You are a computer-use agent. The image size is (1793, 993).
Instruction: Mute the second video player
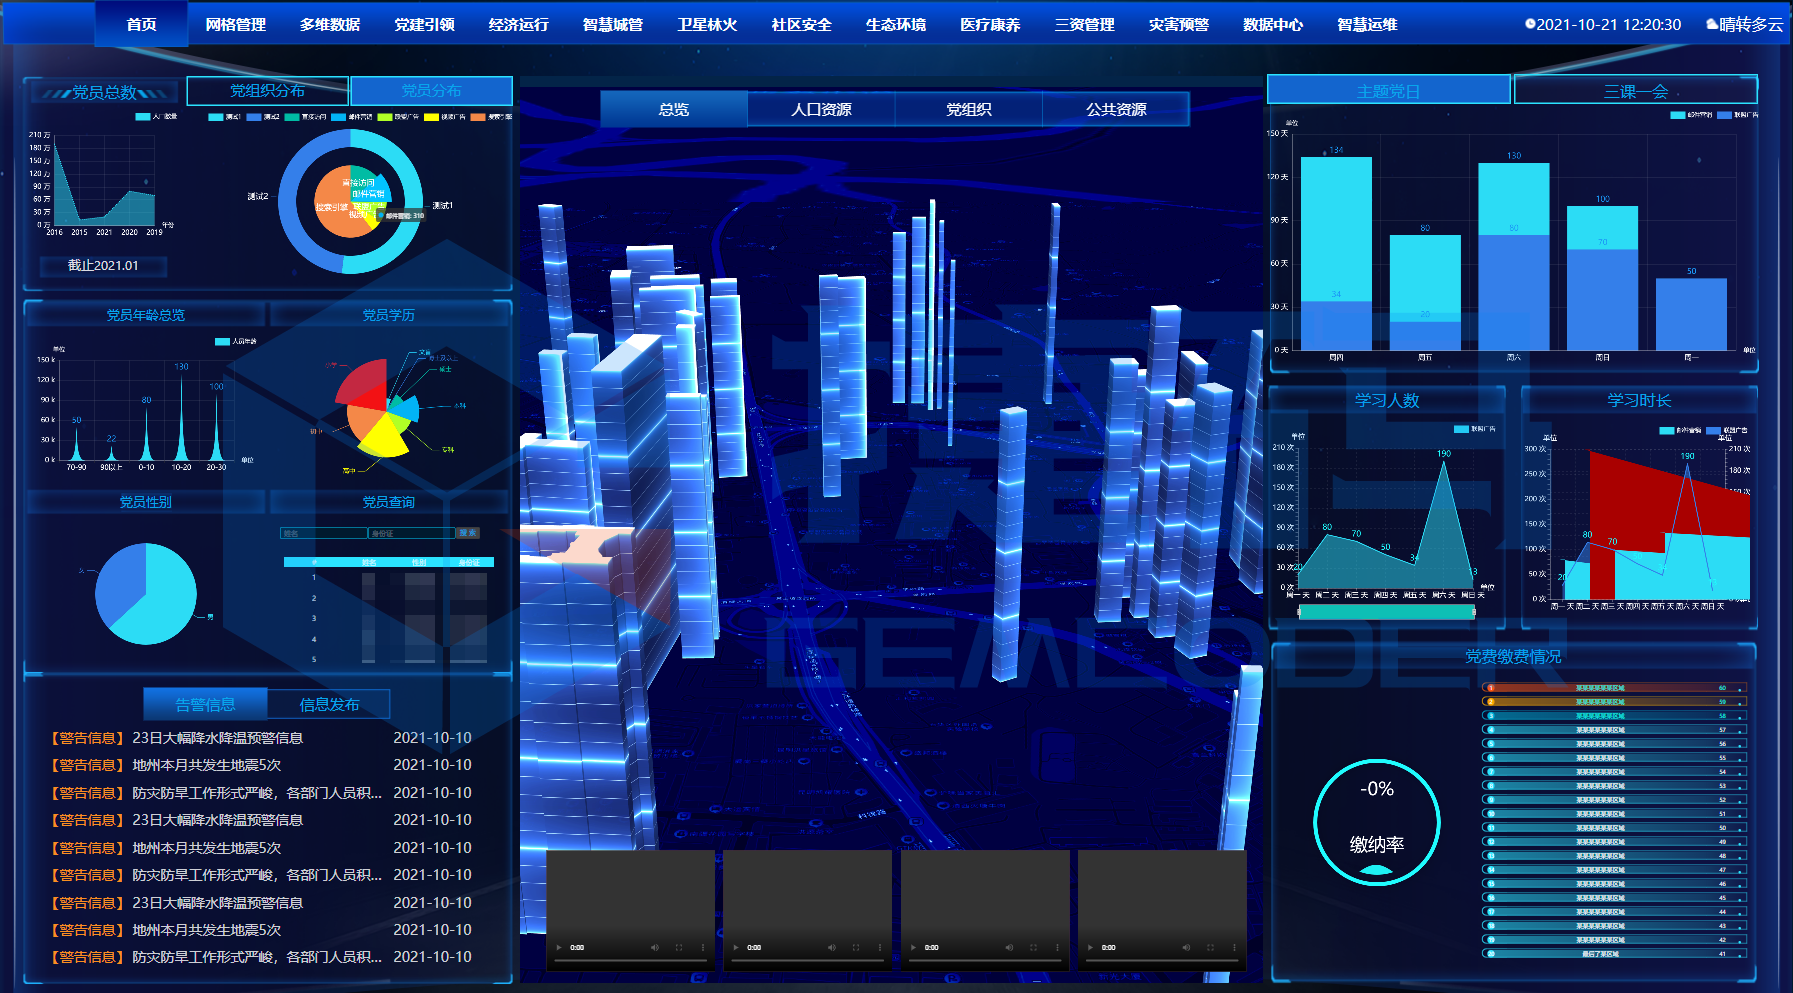point(832,947)
